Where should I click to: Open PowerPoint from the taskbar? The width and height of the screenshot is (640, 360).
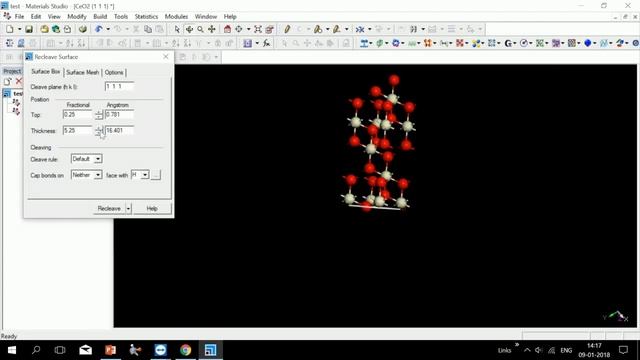point(110,350)
